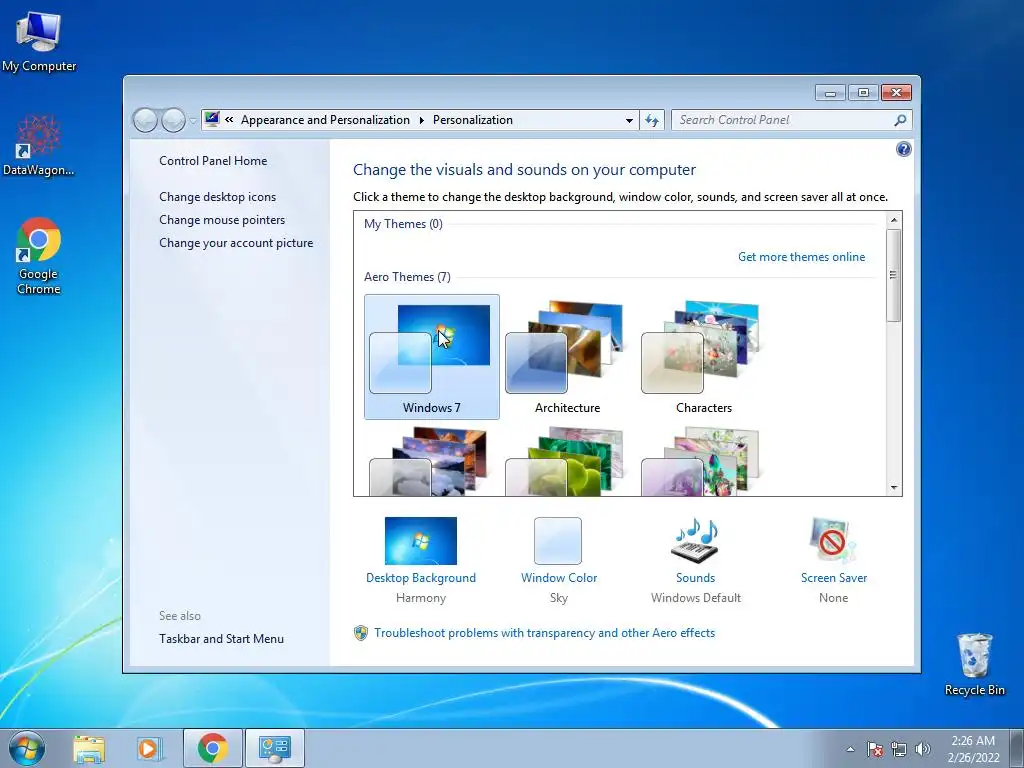Click Get more themes online link
The image size is (1024, 768).
(801, 257)
